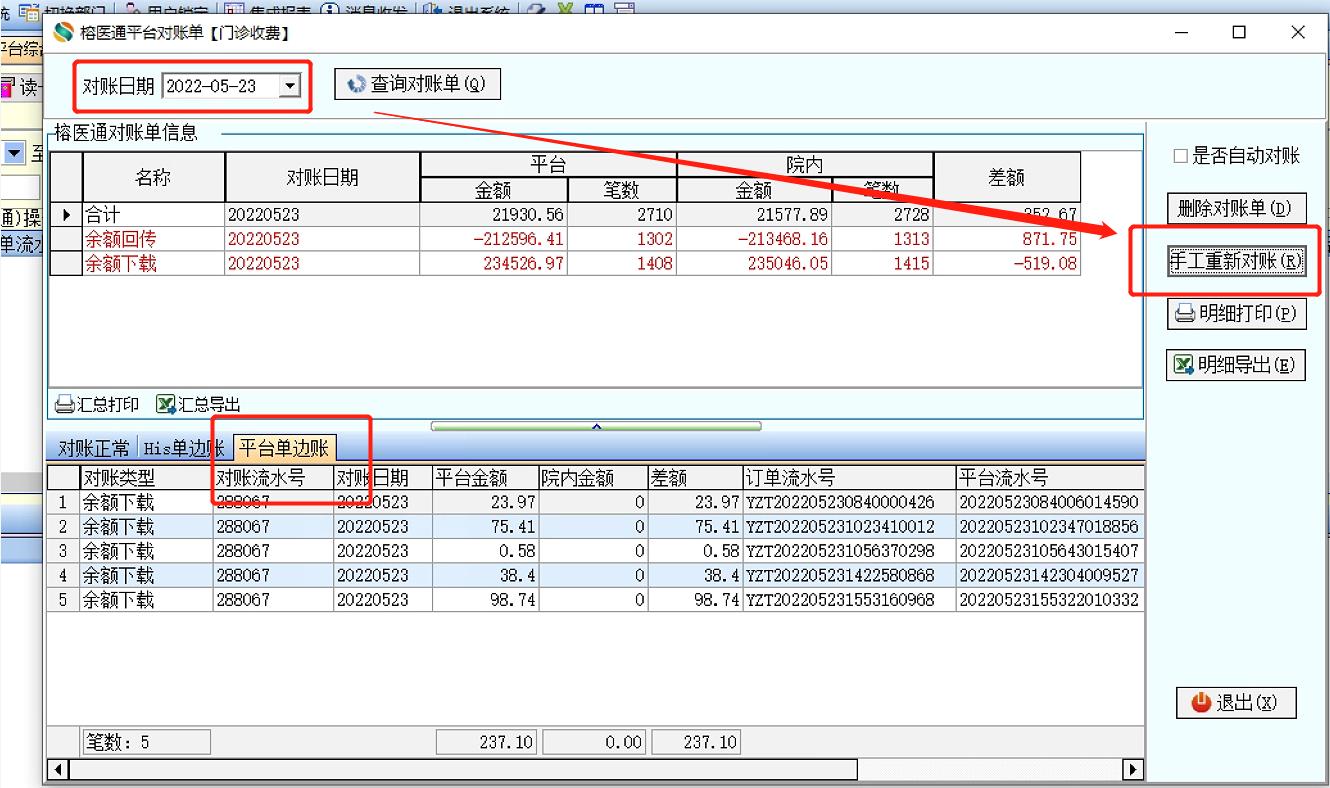This screenshot has height=788, width=1330.
Task: Click the 对账类型 column header
Action: (146, 478)
